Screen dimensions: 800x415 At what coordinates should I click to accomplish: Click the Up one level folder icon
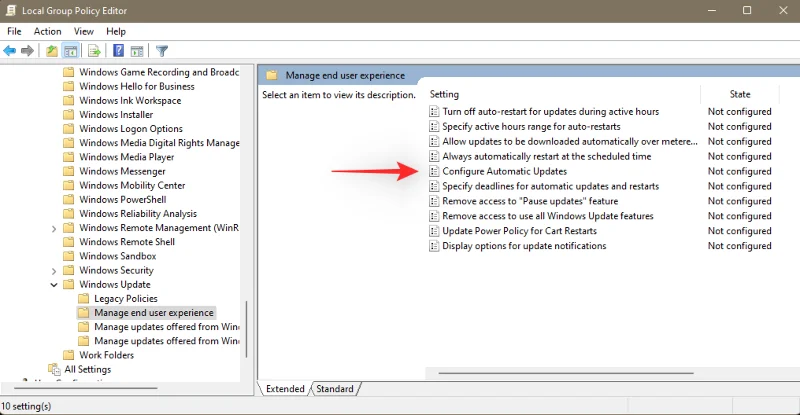pyautogui.click(x=52, y=51)
